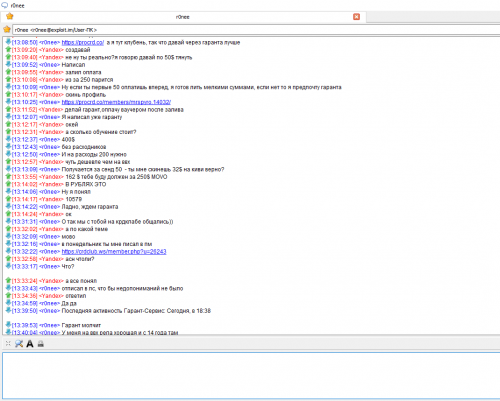Open the procrd.co members mrspyro.14032 link
The image size is (500, 401).
[x=116, y=102]
